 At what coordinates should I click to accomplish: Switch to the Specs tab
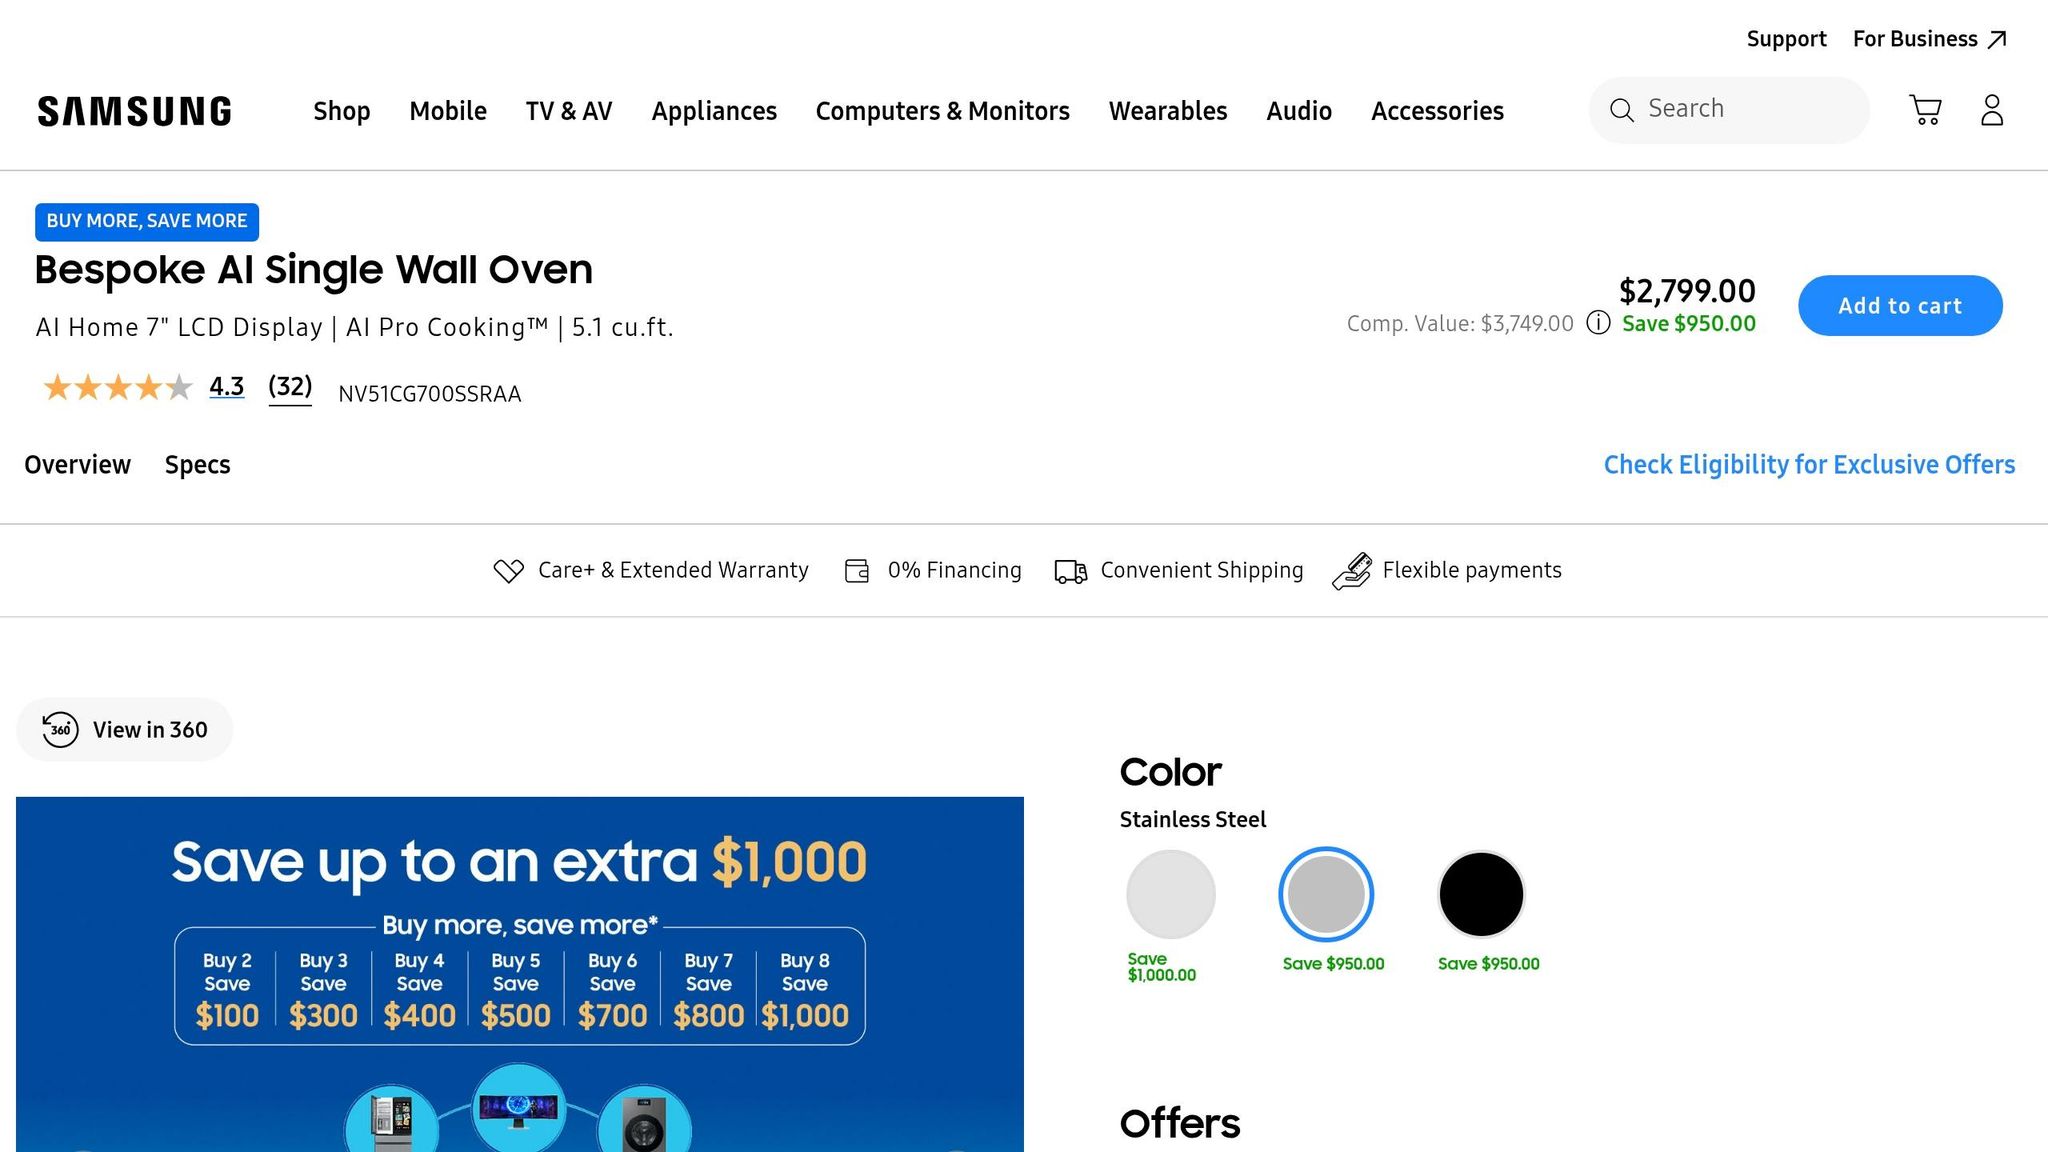pyautogui.click(x=197, y=465)
